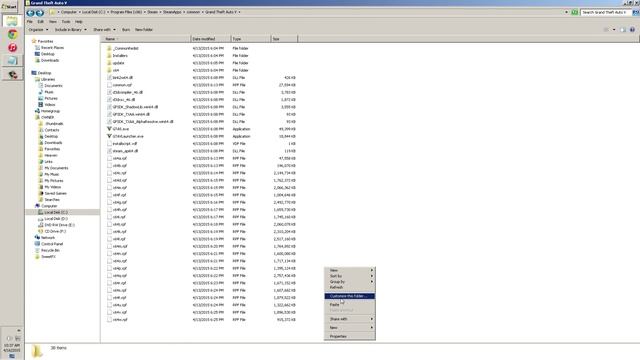This screenshot has height=360, width=640.
Task: Click the Windows Explorer taskbar icon
Action: click(x=12, y=21)
